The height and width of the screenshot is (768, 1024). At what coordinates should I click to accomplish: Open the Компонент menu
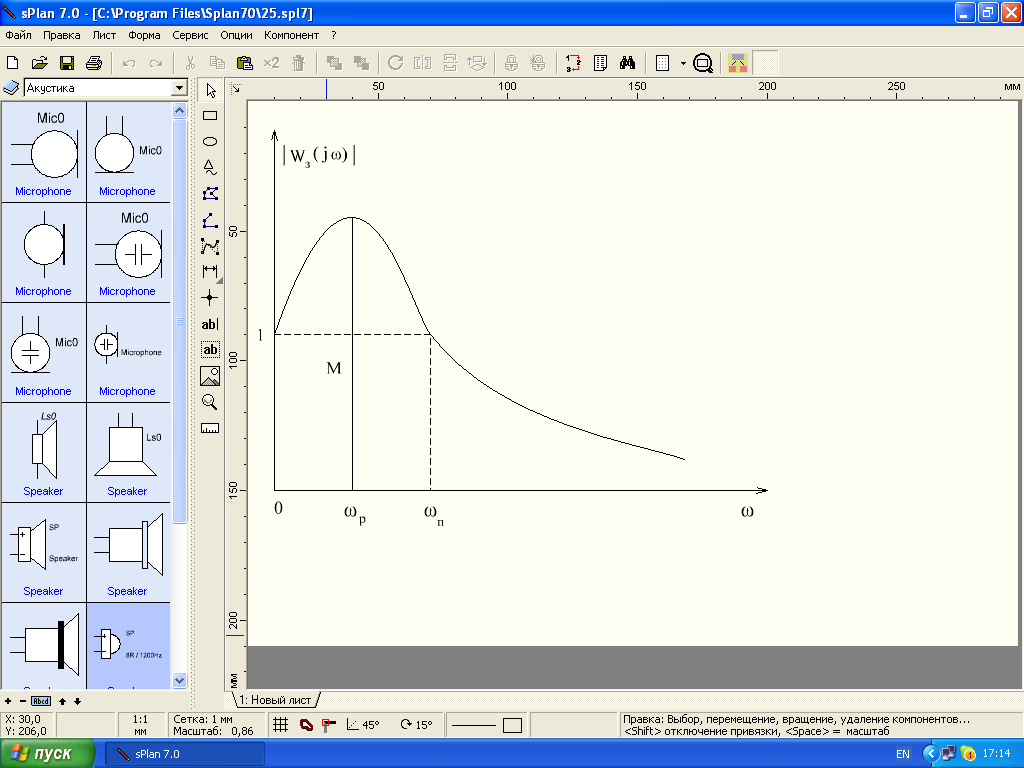(291, 35)
